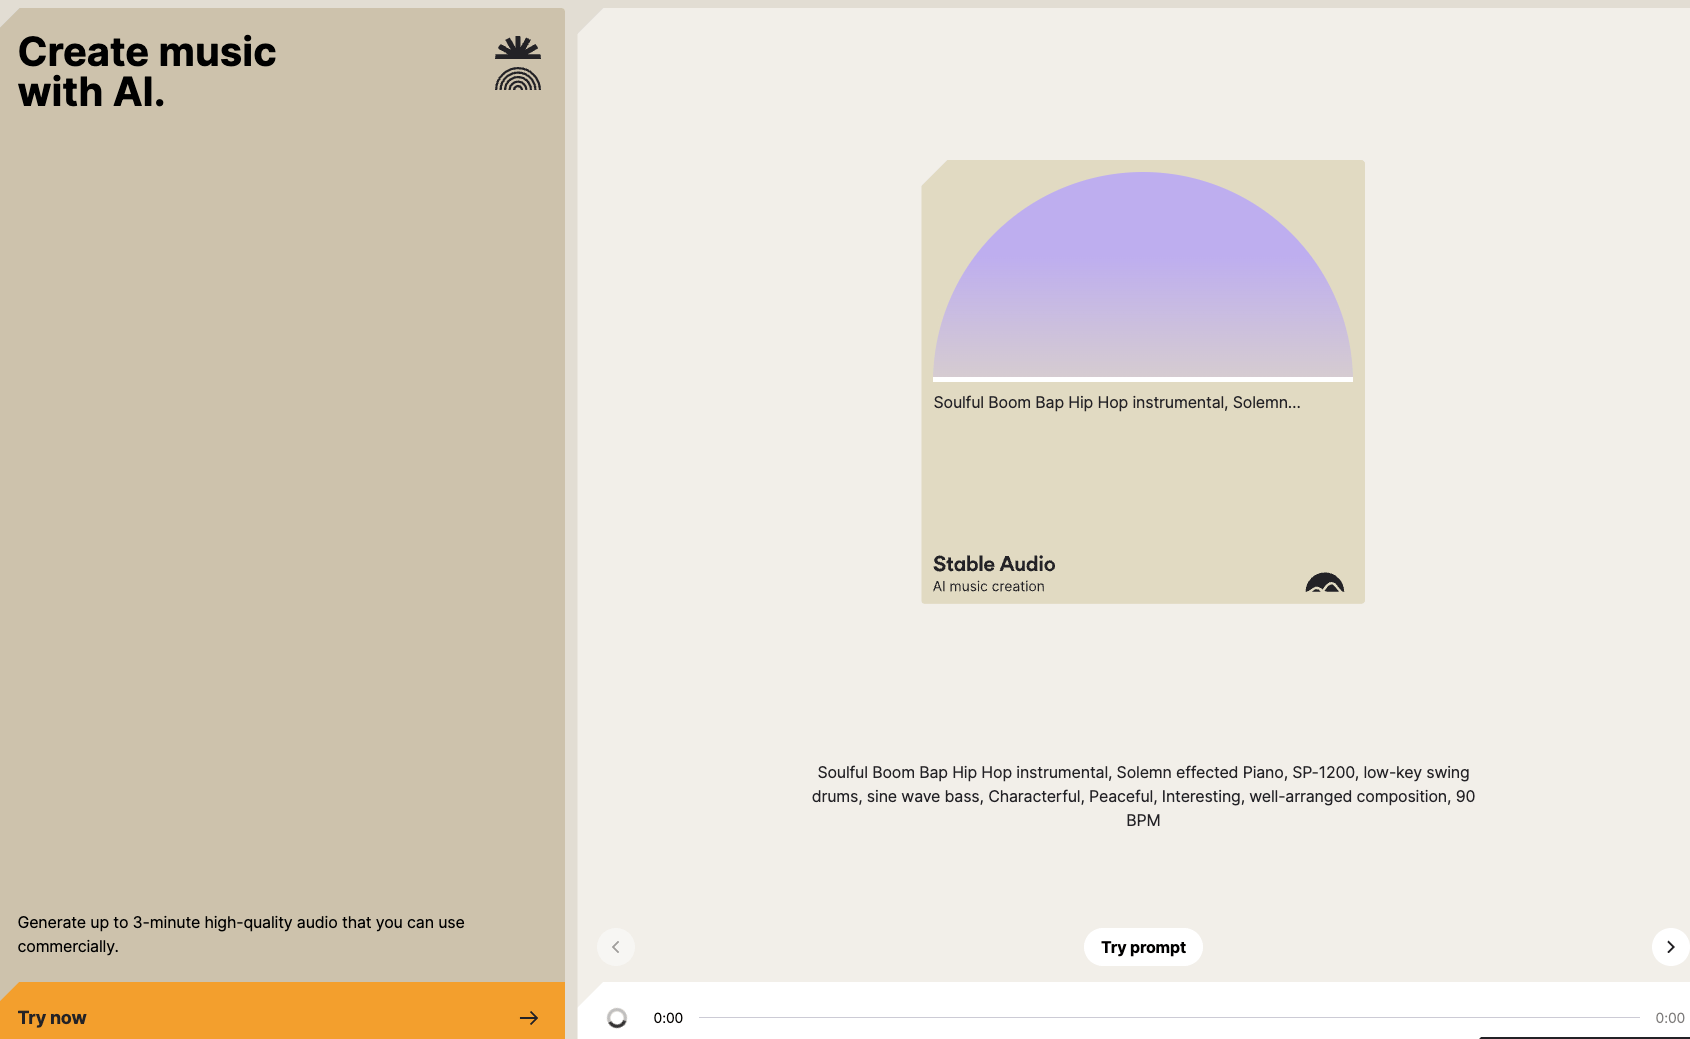Click the Stable Audio label on the card
Screen dimensions: 1690x1039
tap(994, 564)
